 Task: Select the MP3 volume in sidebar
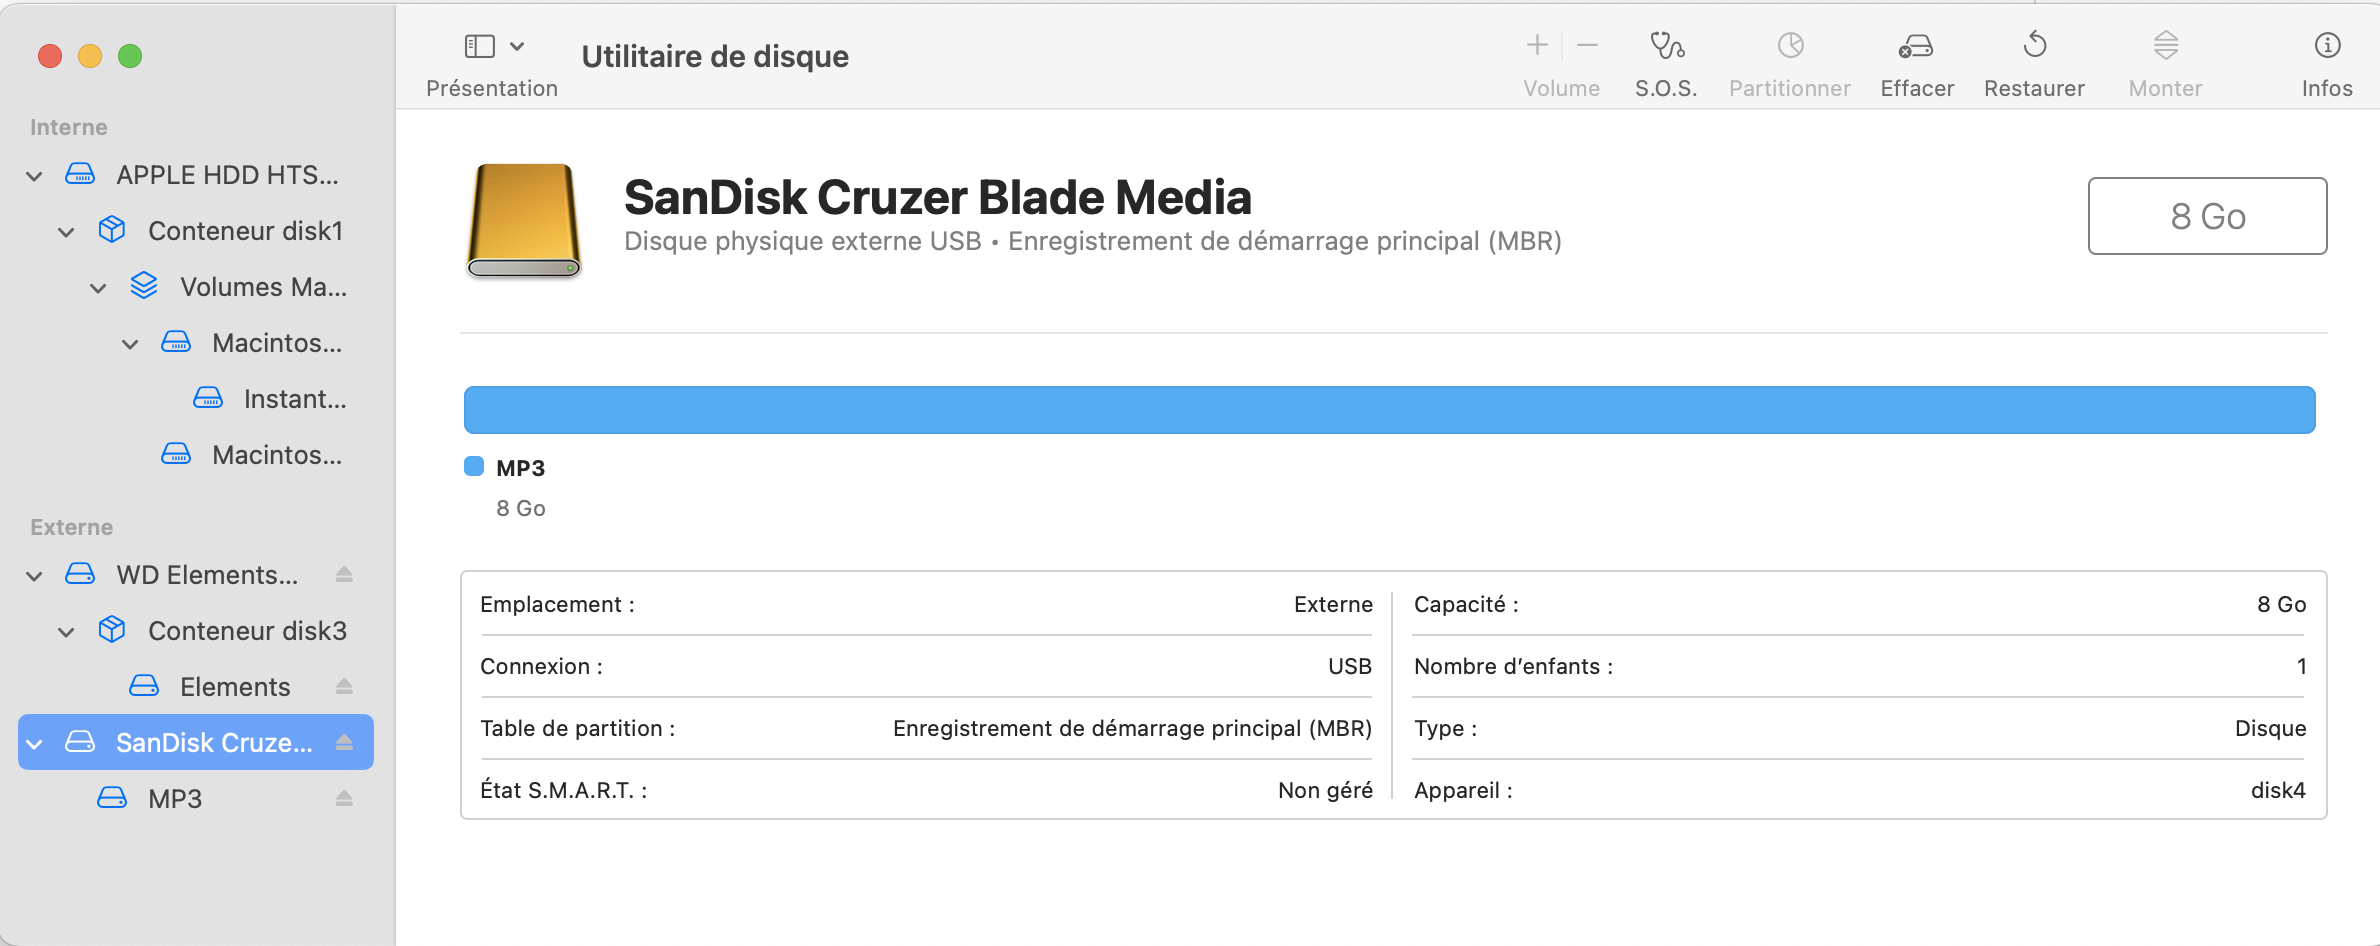click(x=175, y=799)
